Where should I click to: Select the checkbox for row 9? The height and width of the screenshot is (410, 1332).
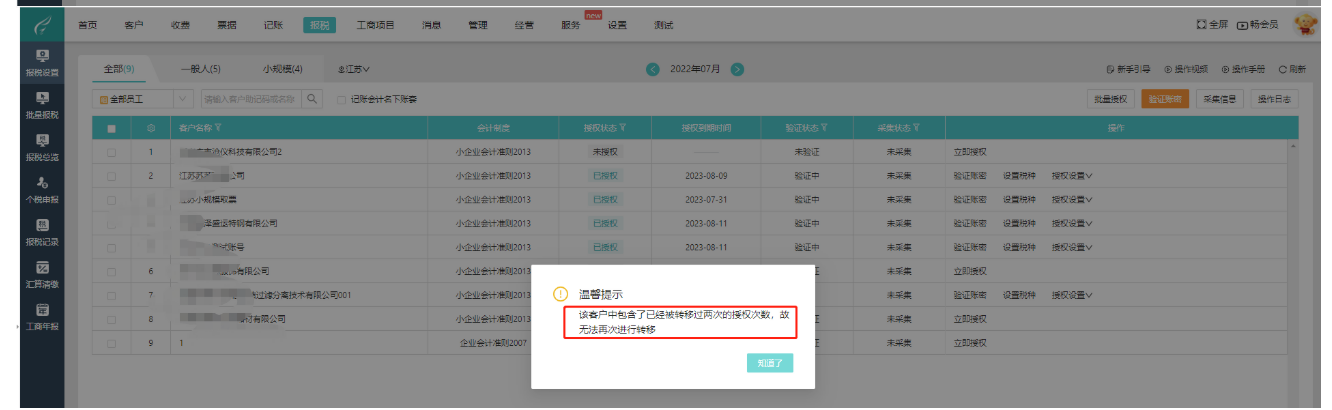tap(112, 343)
